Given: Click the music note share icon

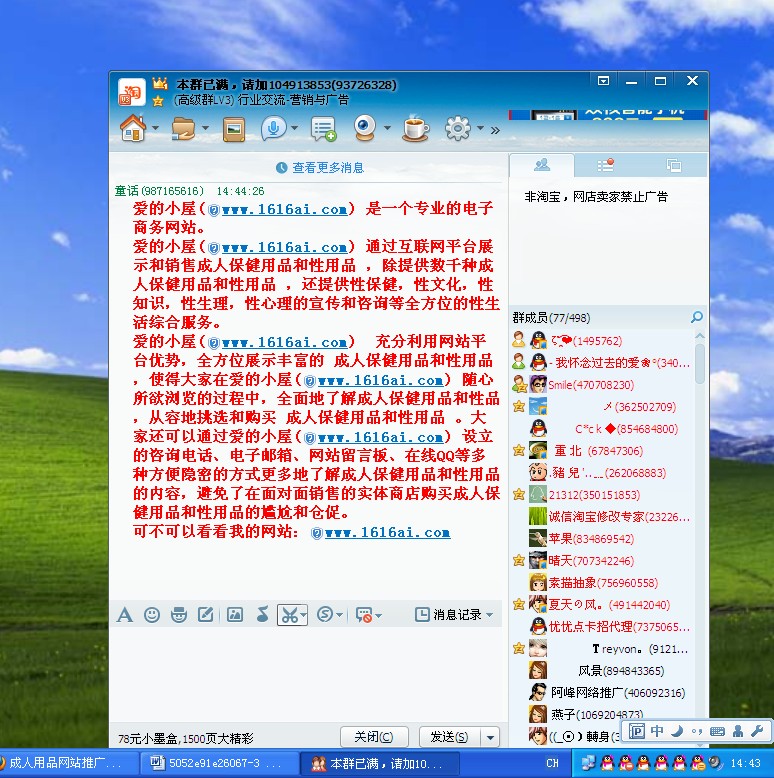Looking at the screenshot, I should (262, 614).
